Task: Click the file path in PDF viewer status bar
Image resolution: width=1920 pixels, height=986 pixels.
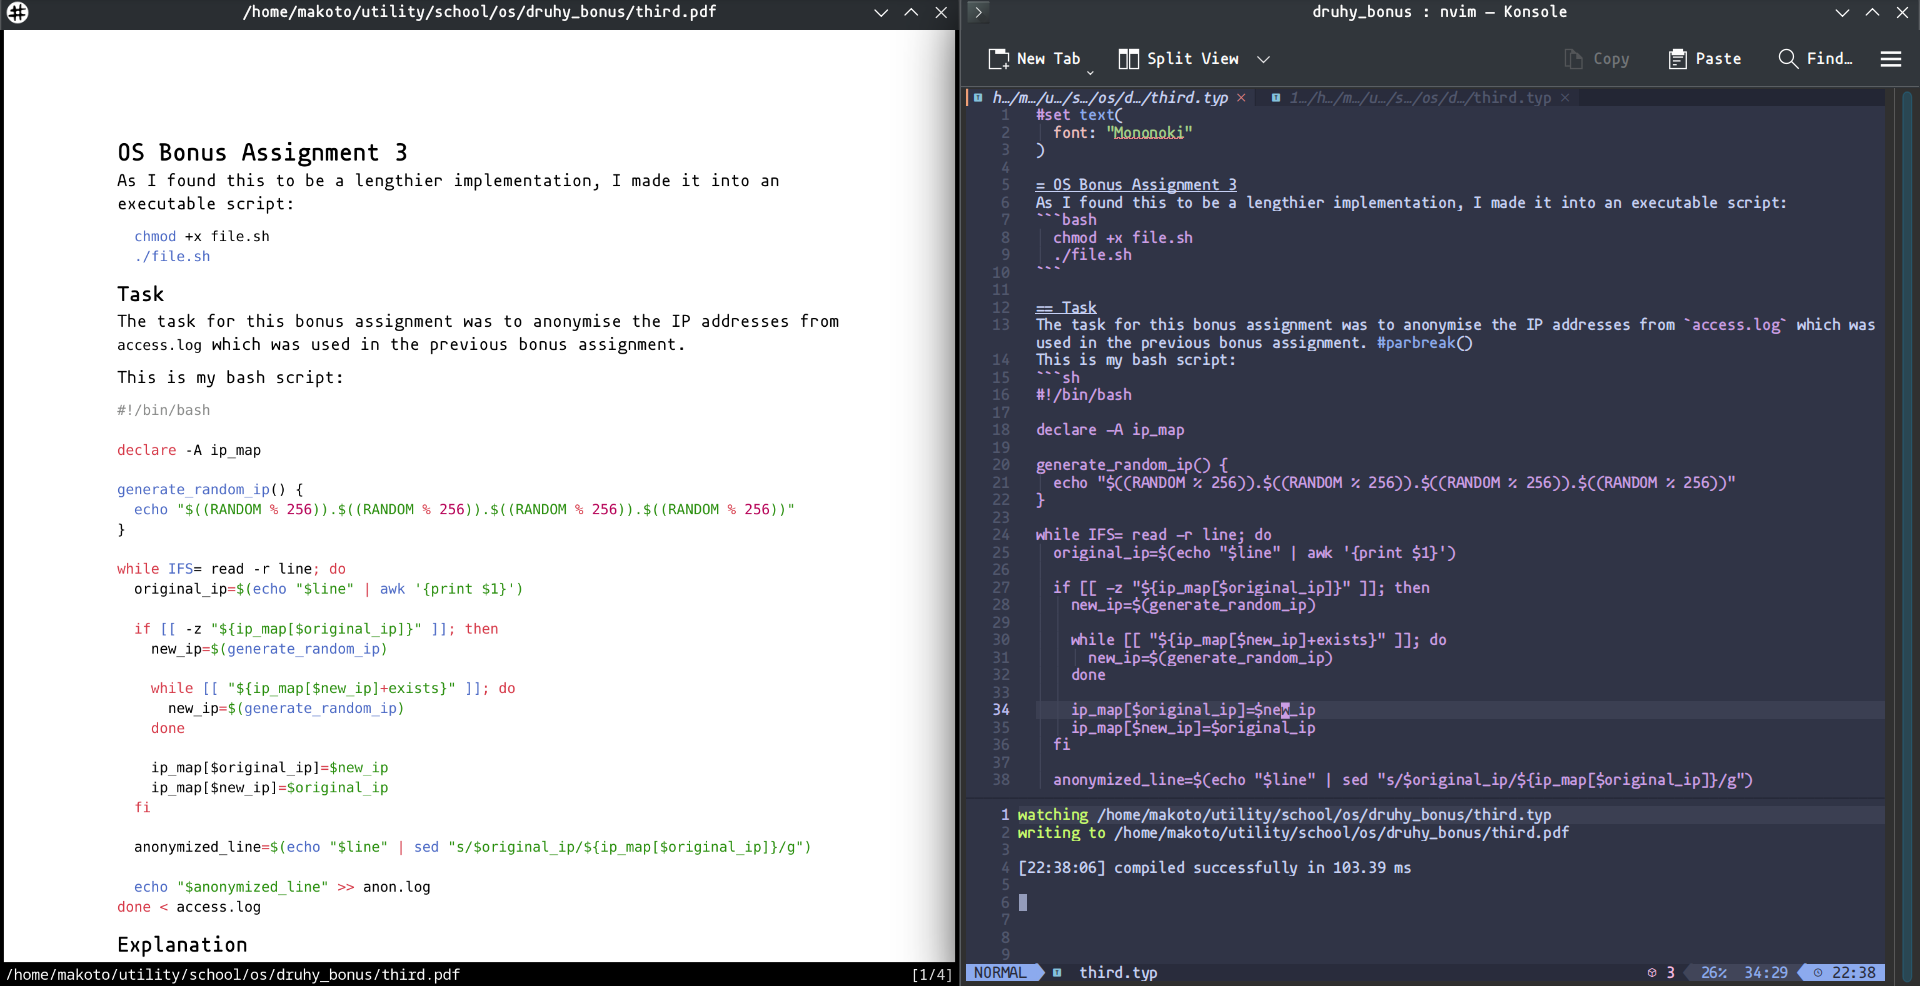Action: tap(233, 975)
